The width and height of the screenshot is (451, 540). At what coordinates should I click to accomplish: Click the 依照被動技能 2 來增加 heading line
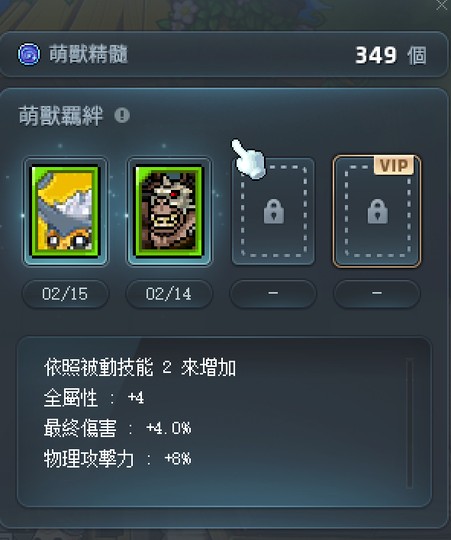pos(140,367)
